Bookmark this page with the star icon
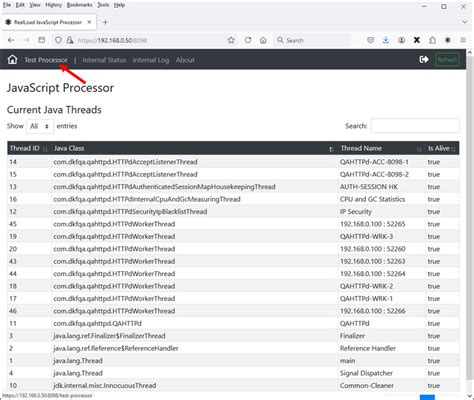 231,40
